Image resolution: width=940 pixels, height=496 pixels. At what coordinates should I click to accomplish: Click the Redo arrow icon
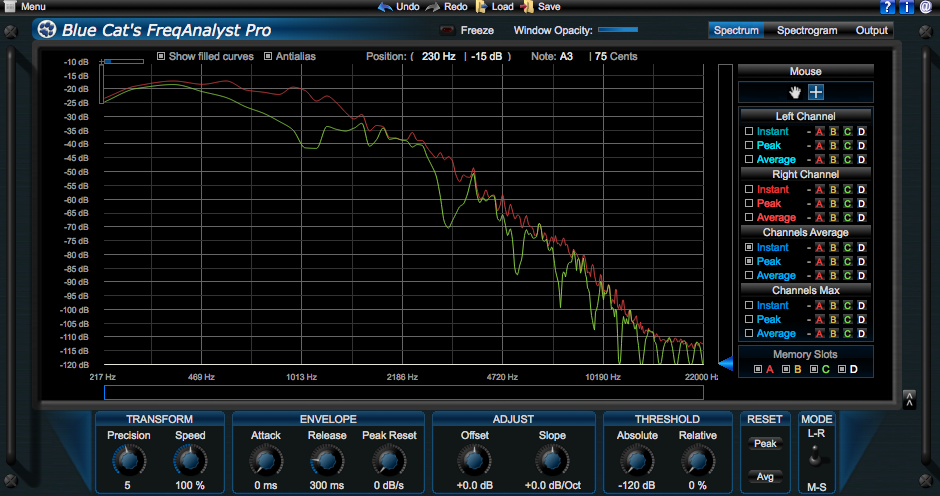pyautogui.click(x=433, y=7)
